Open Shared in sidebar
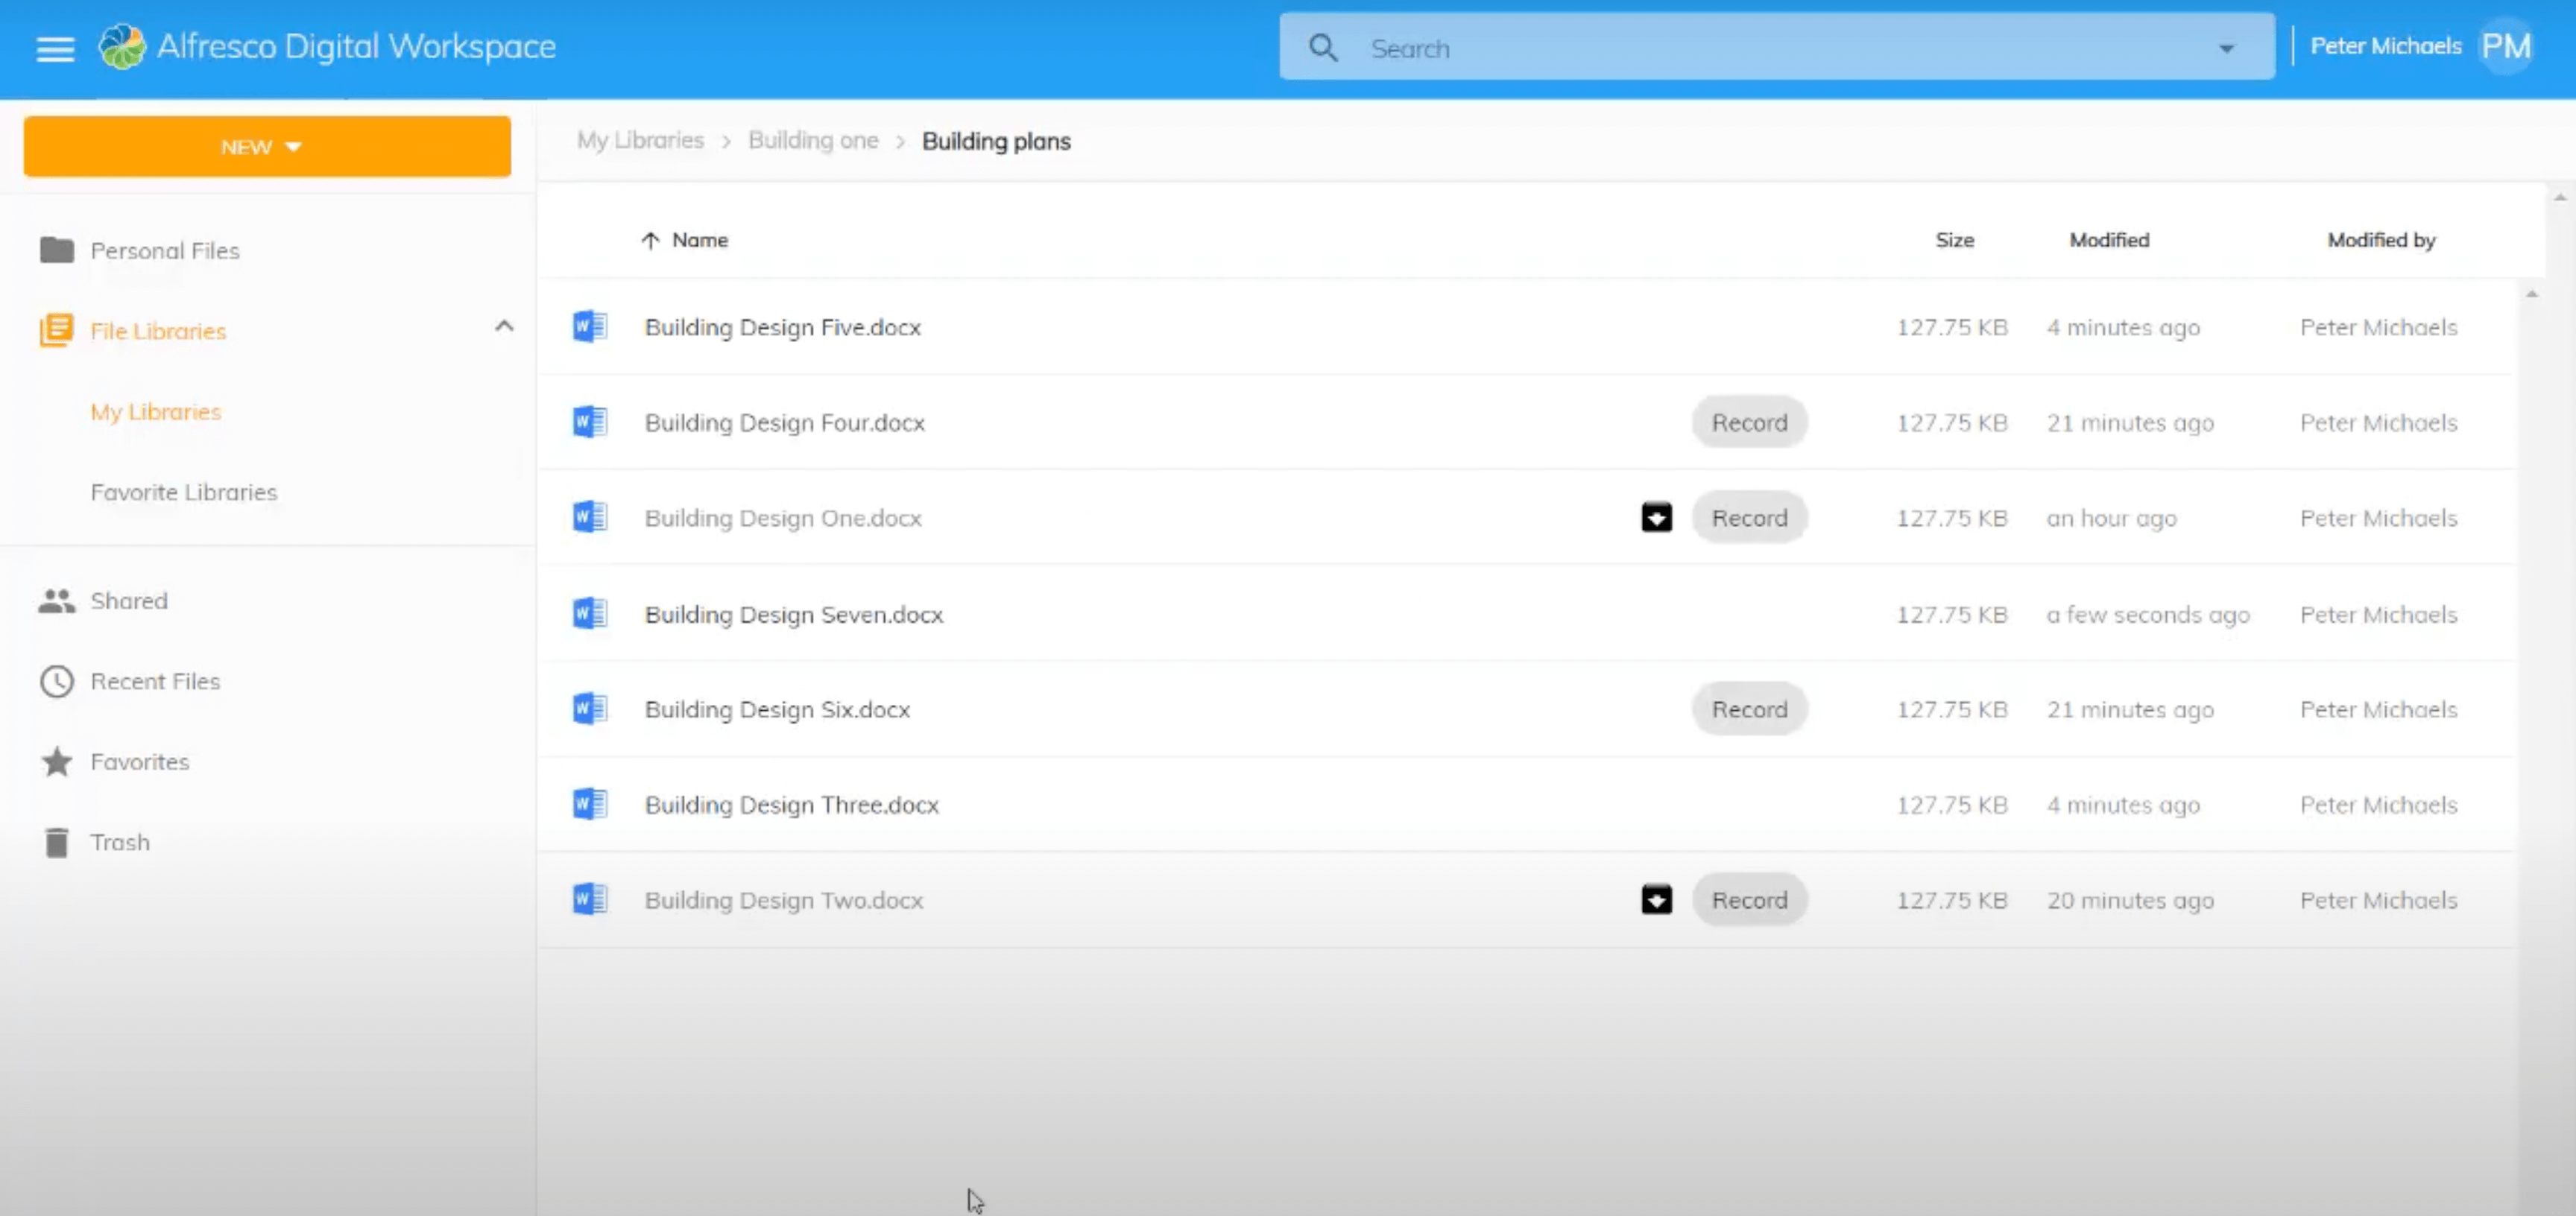The image size is (2576, 1216). tap(129, 601)
